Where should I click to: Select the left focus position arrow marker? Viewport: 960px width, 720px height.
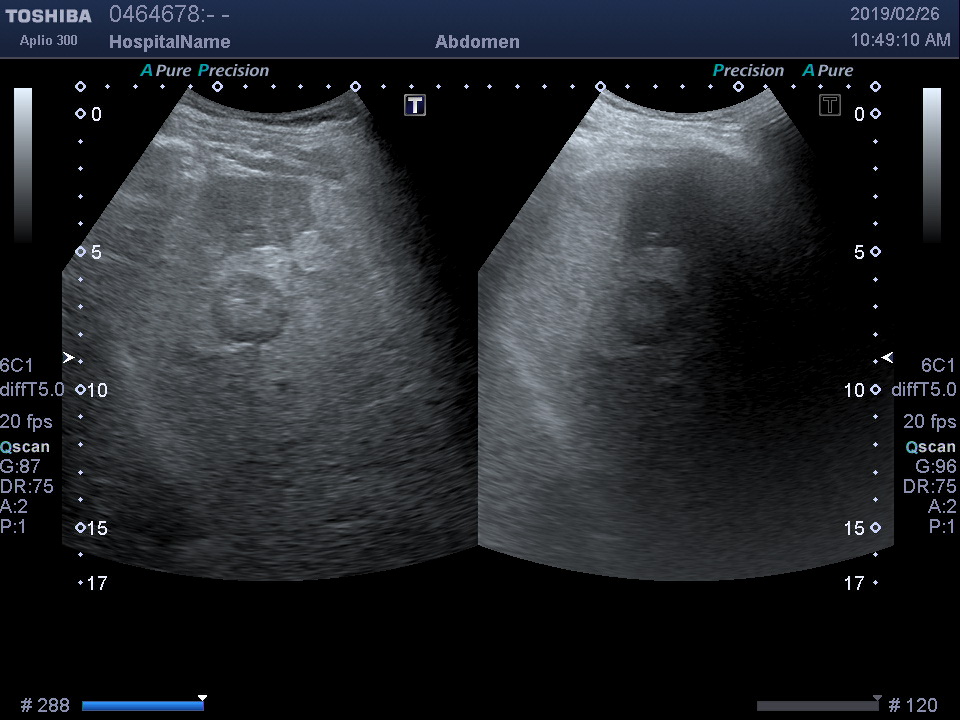[68, 357]
